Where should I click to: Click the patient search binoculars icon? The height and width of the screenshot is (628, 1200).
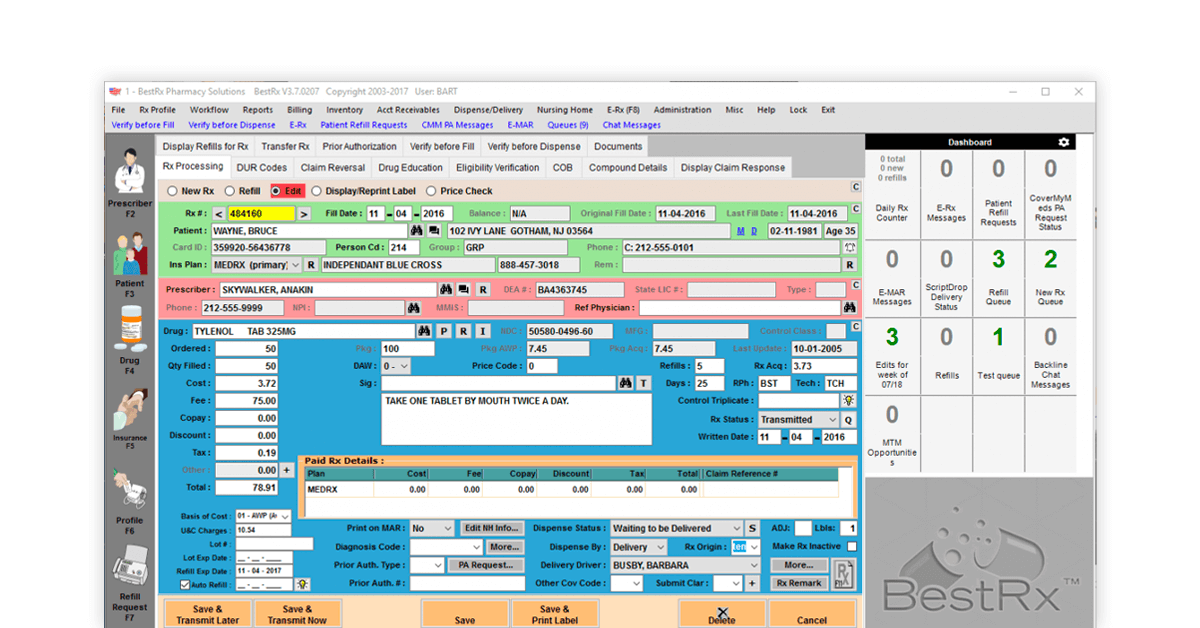pos(417,231)
